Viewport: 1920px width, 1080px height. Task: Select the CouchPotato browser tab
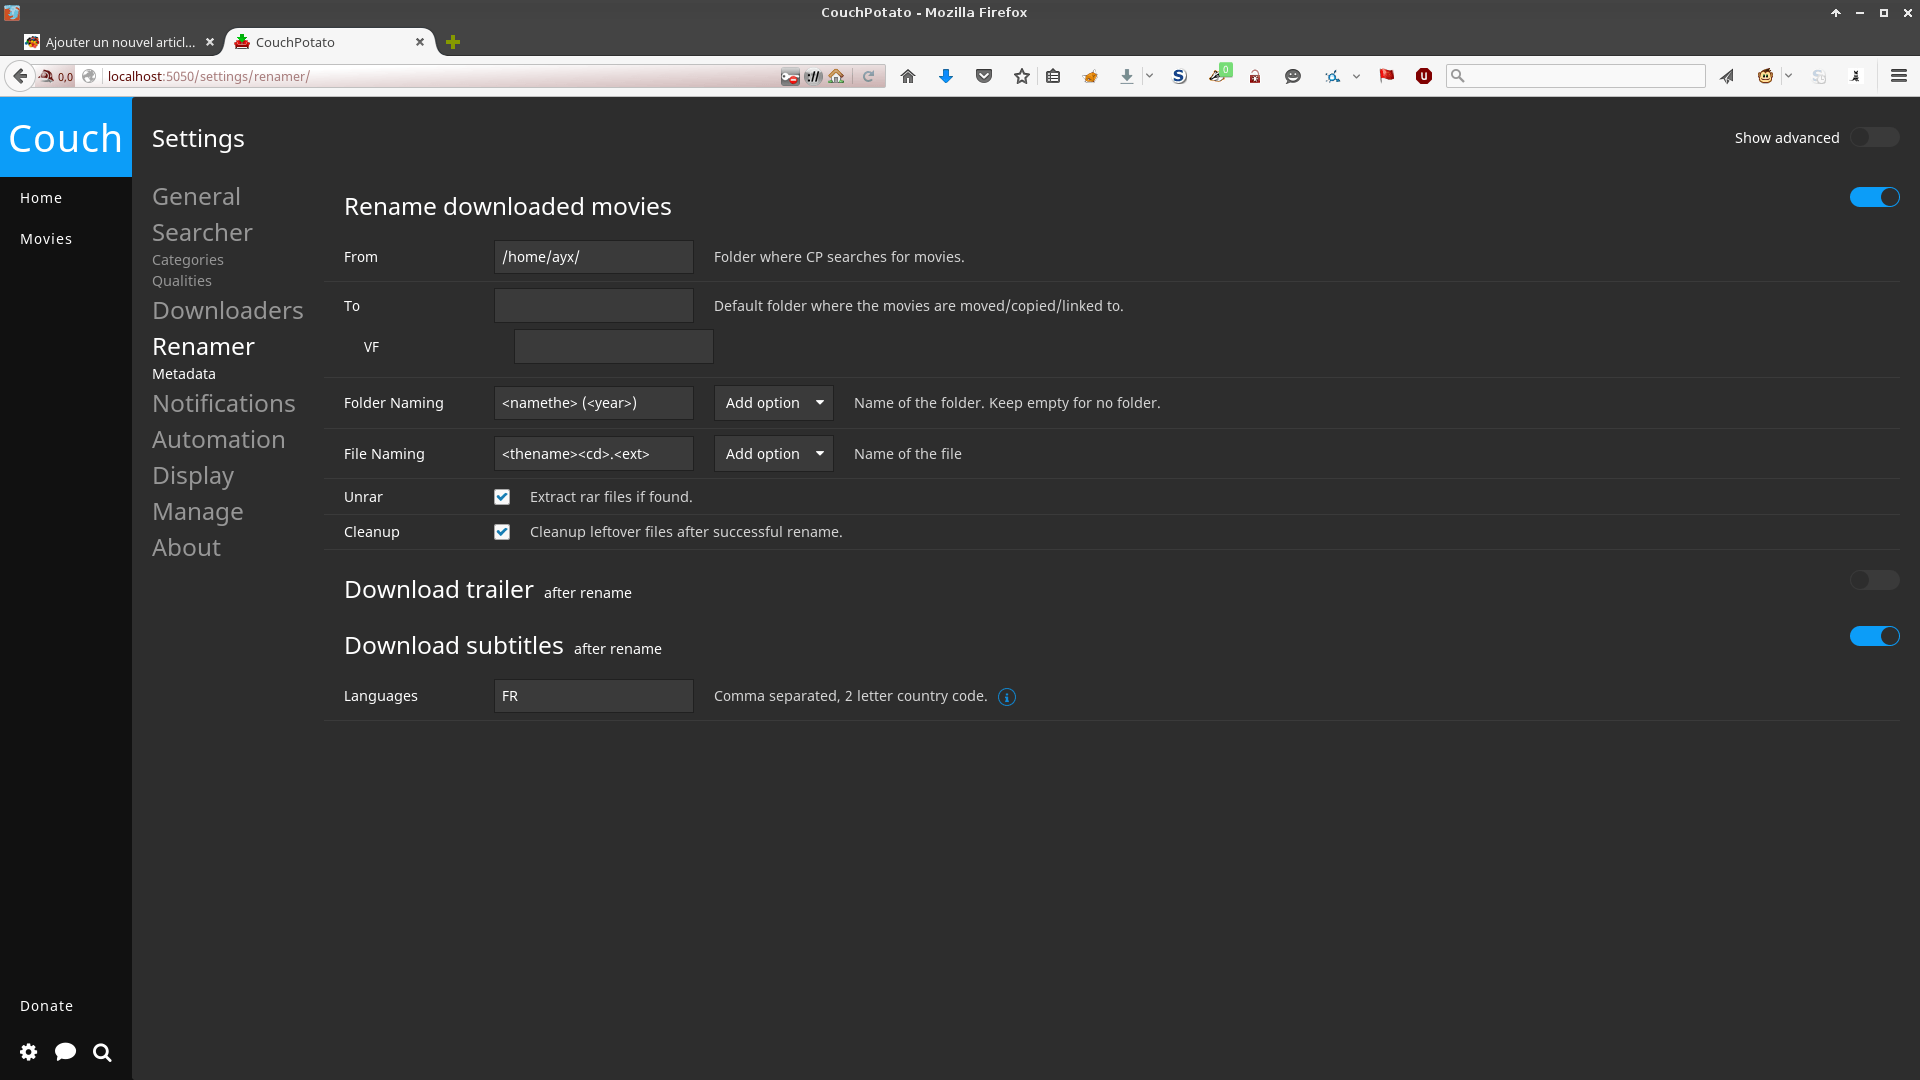point(328,42)
